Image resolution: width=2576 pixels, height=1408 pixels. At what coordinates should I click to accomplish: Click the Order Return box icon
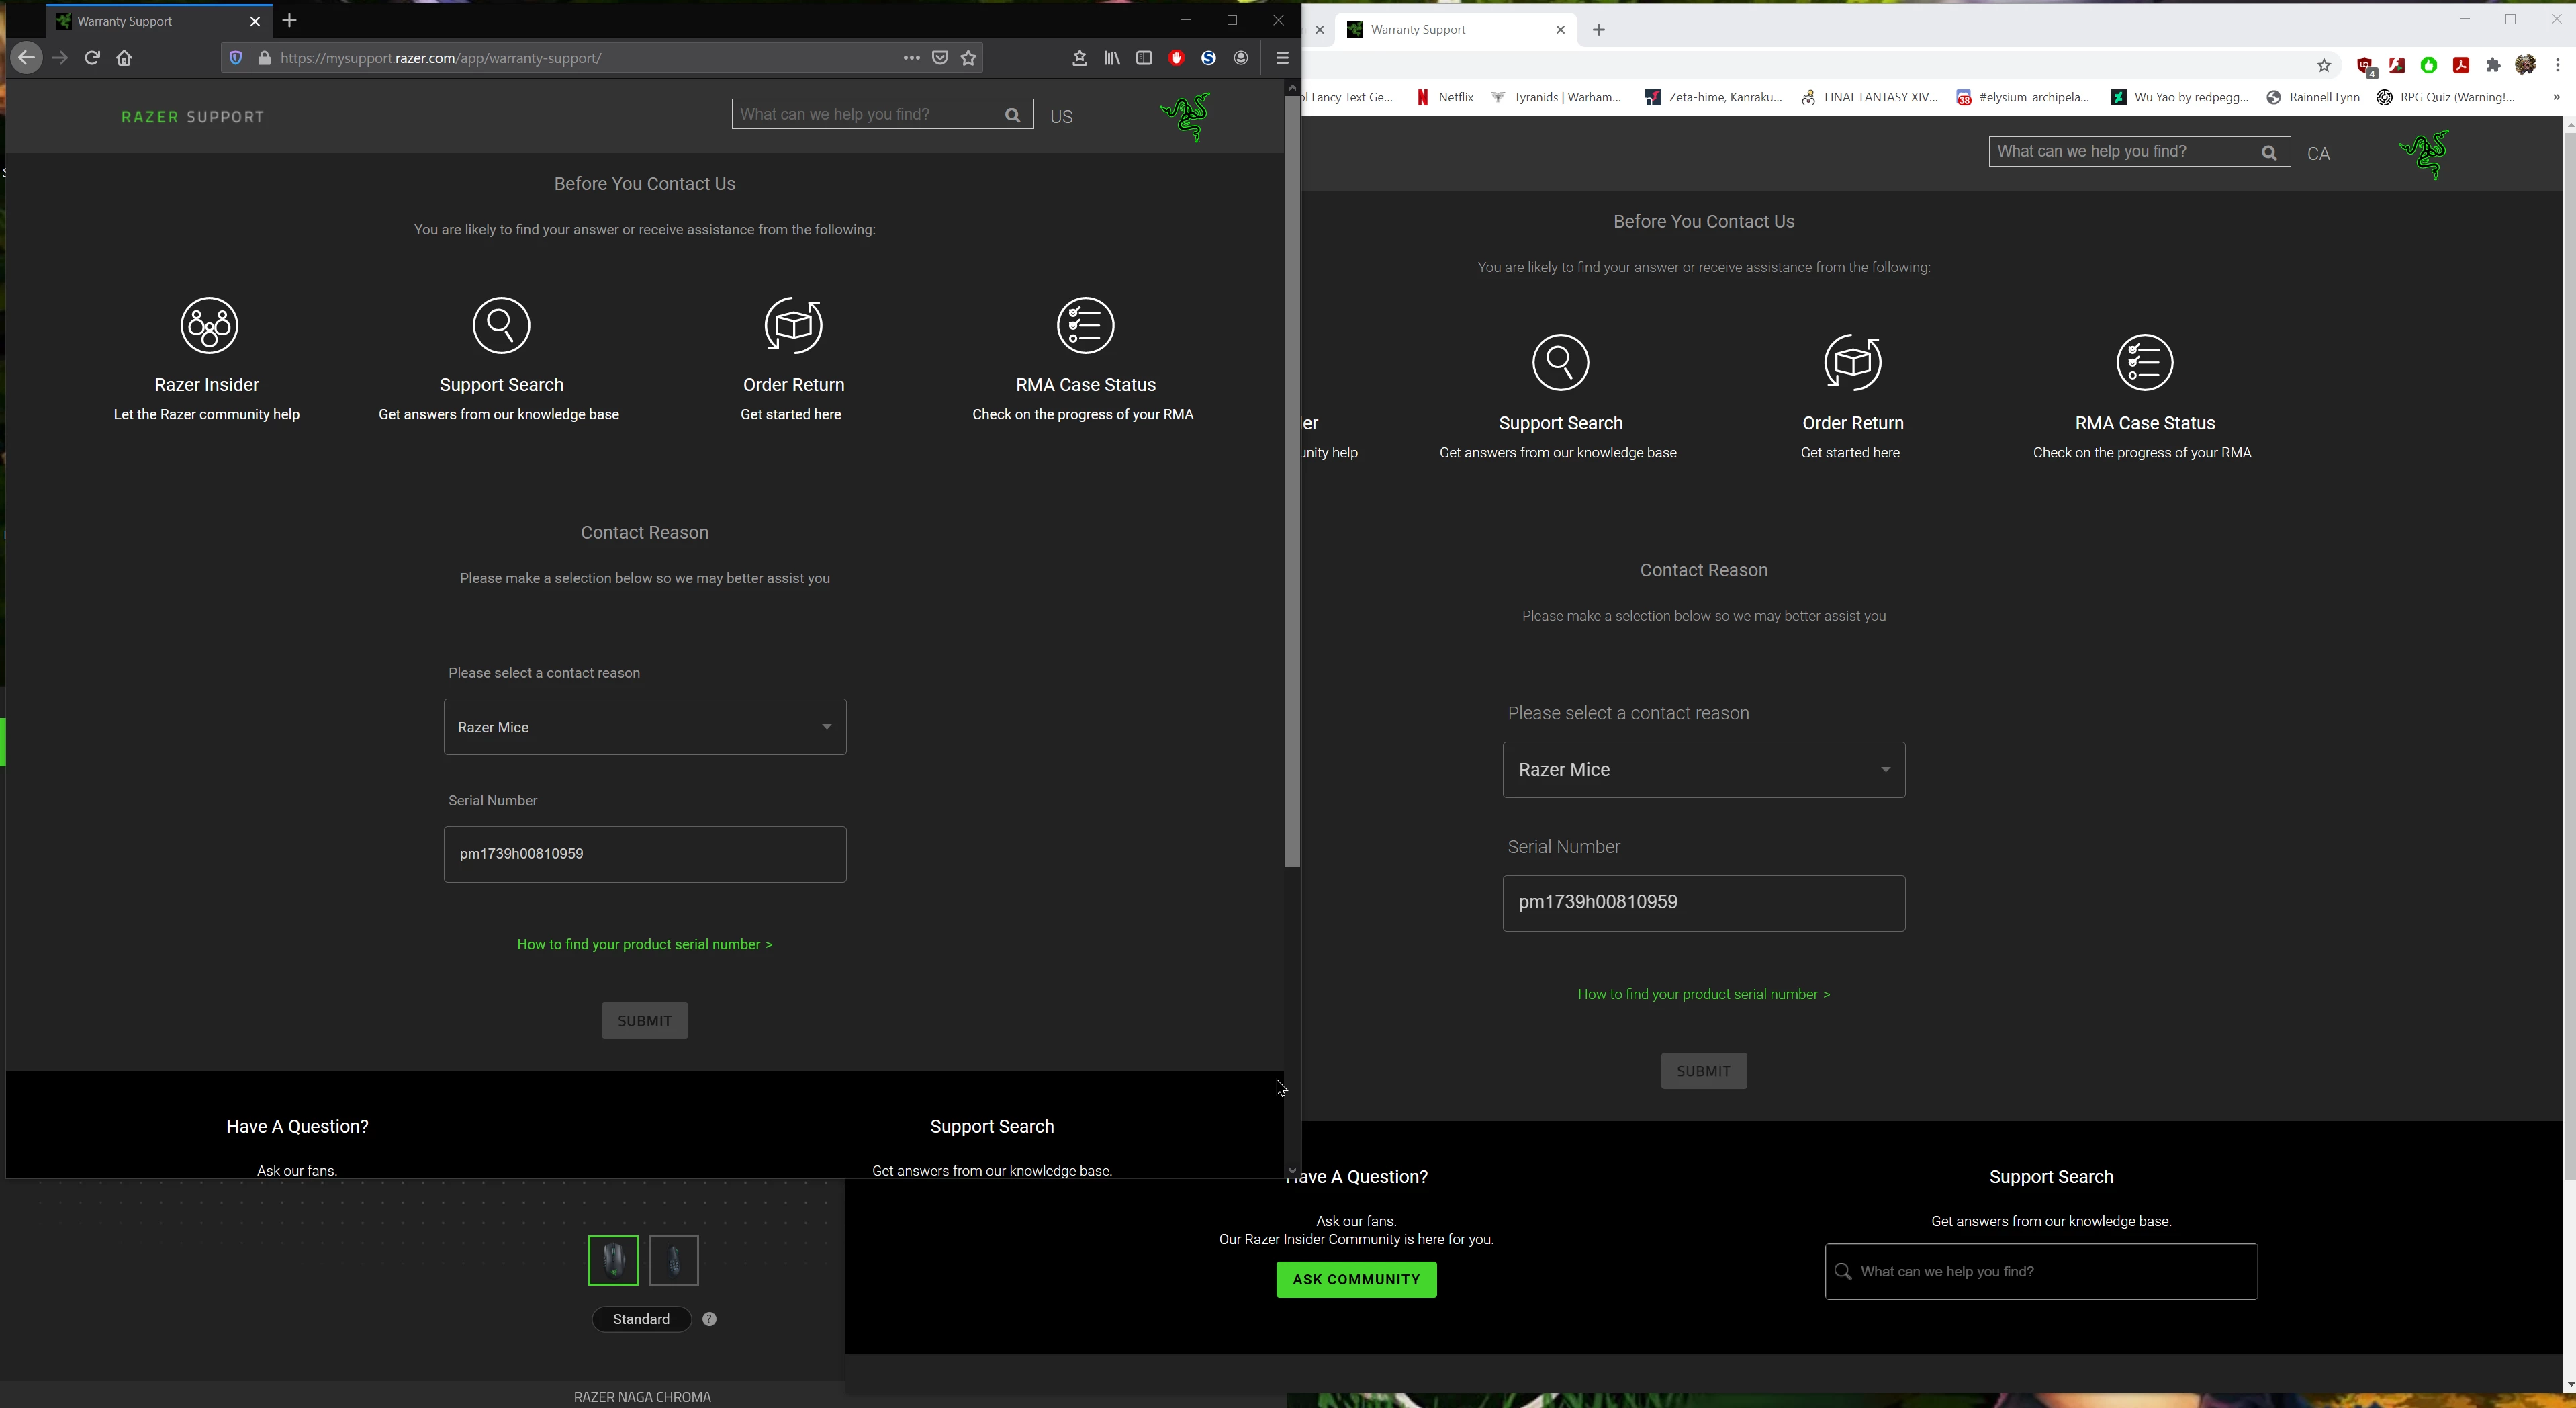[792, 325]
